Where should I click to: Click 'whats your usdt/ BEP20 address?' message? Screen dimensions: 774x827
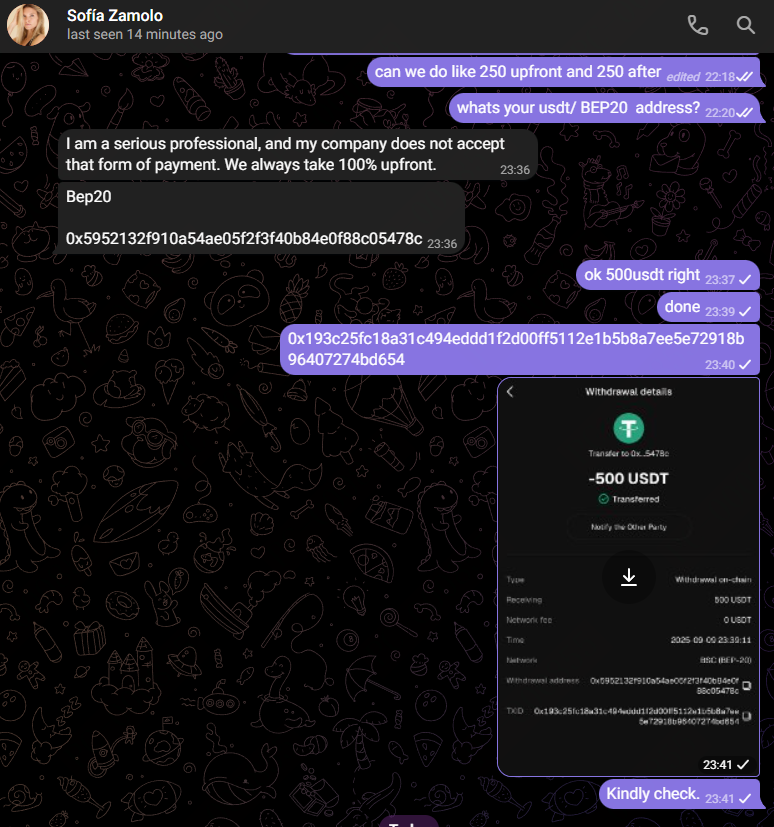tap(605, 108)
